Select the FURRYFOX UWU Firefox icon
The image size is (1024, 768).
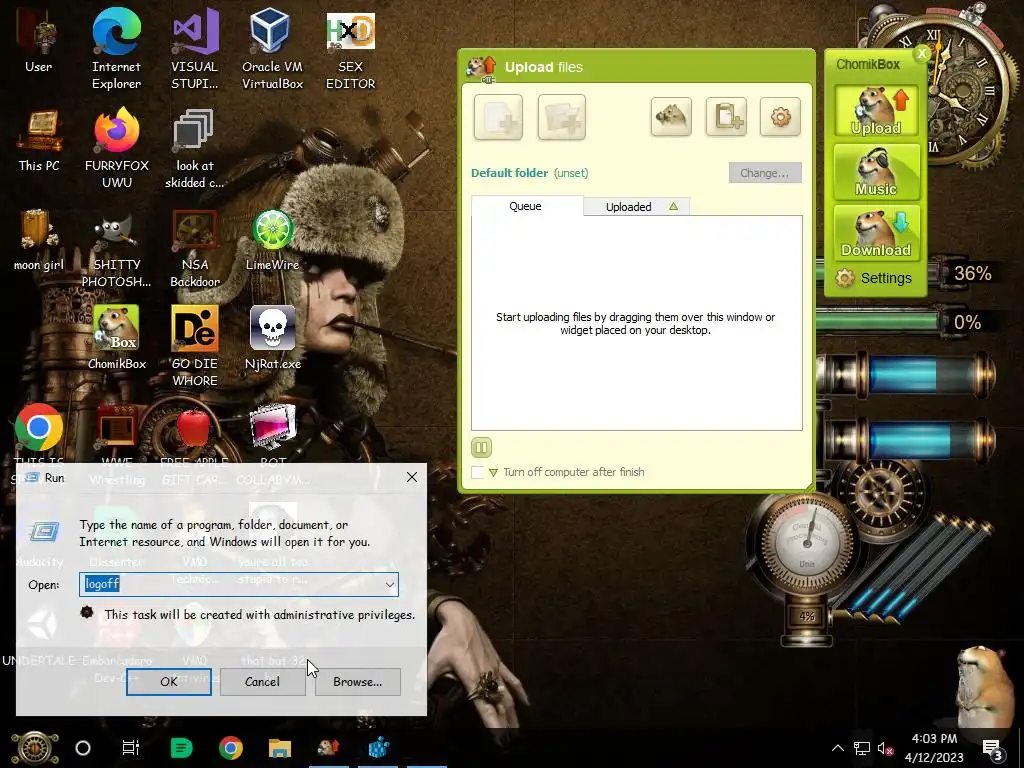pos(116,148)
